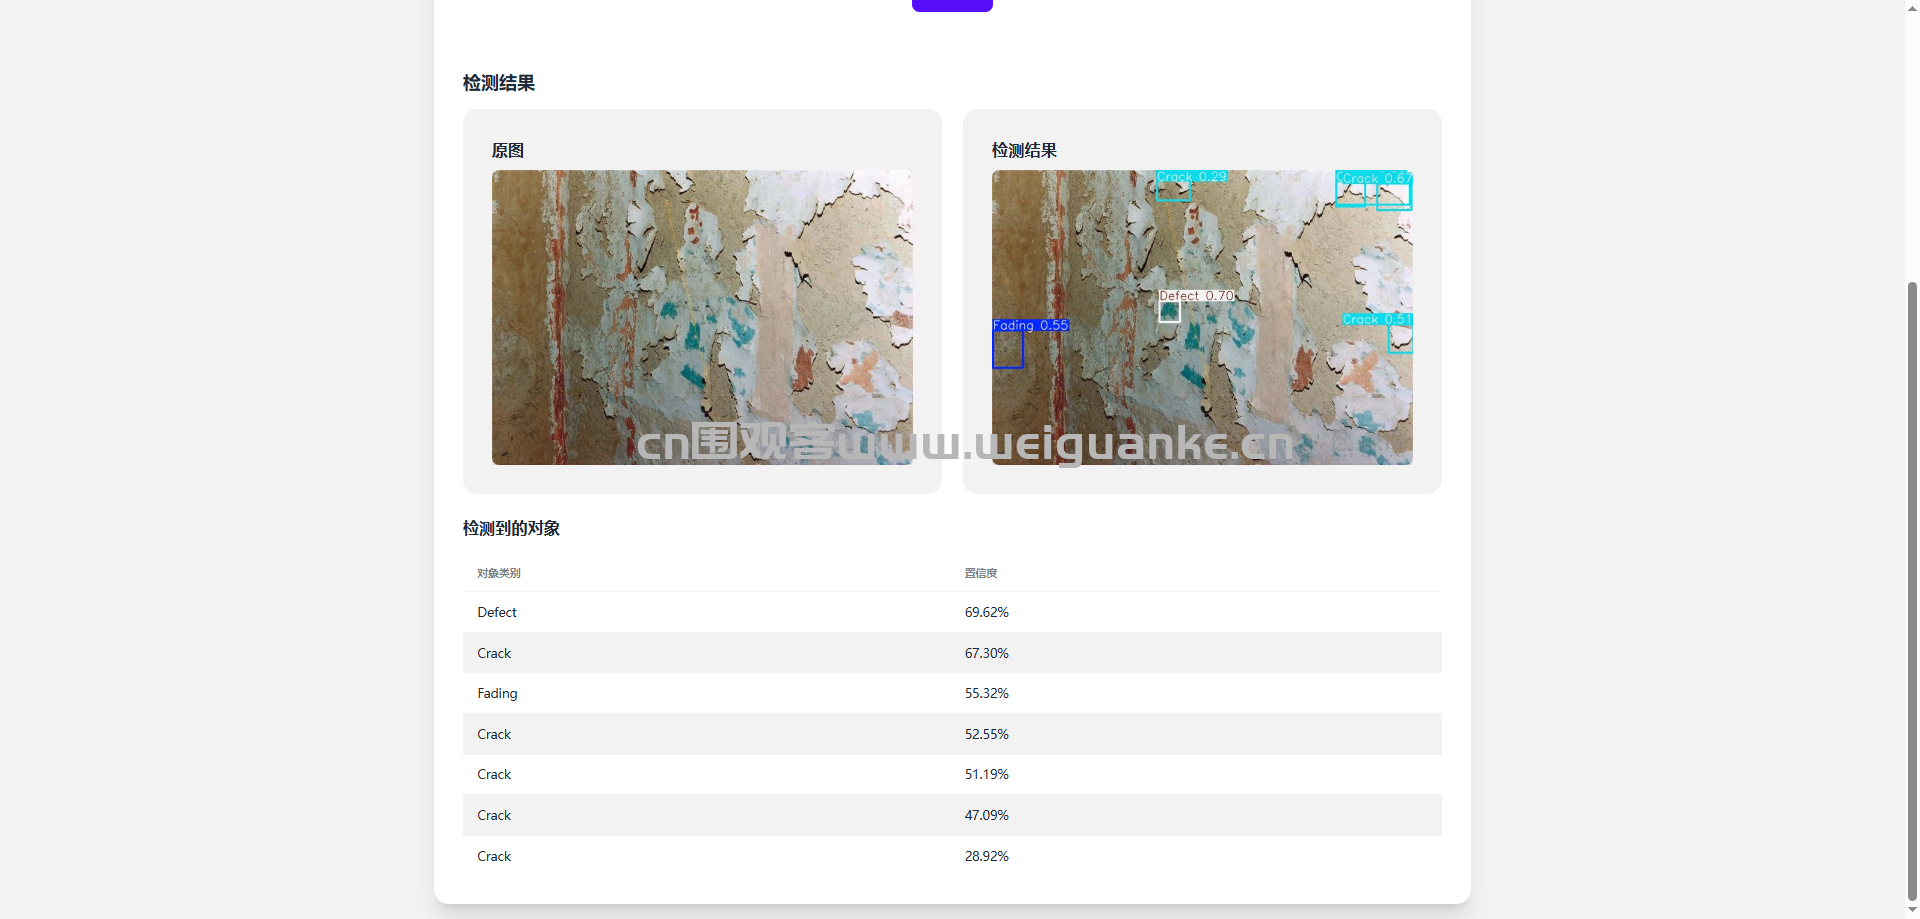Click the blue Fading bounding box
The width and height of the screenshot is (1920, 919).
(x=1007, y=350)
